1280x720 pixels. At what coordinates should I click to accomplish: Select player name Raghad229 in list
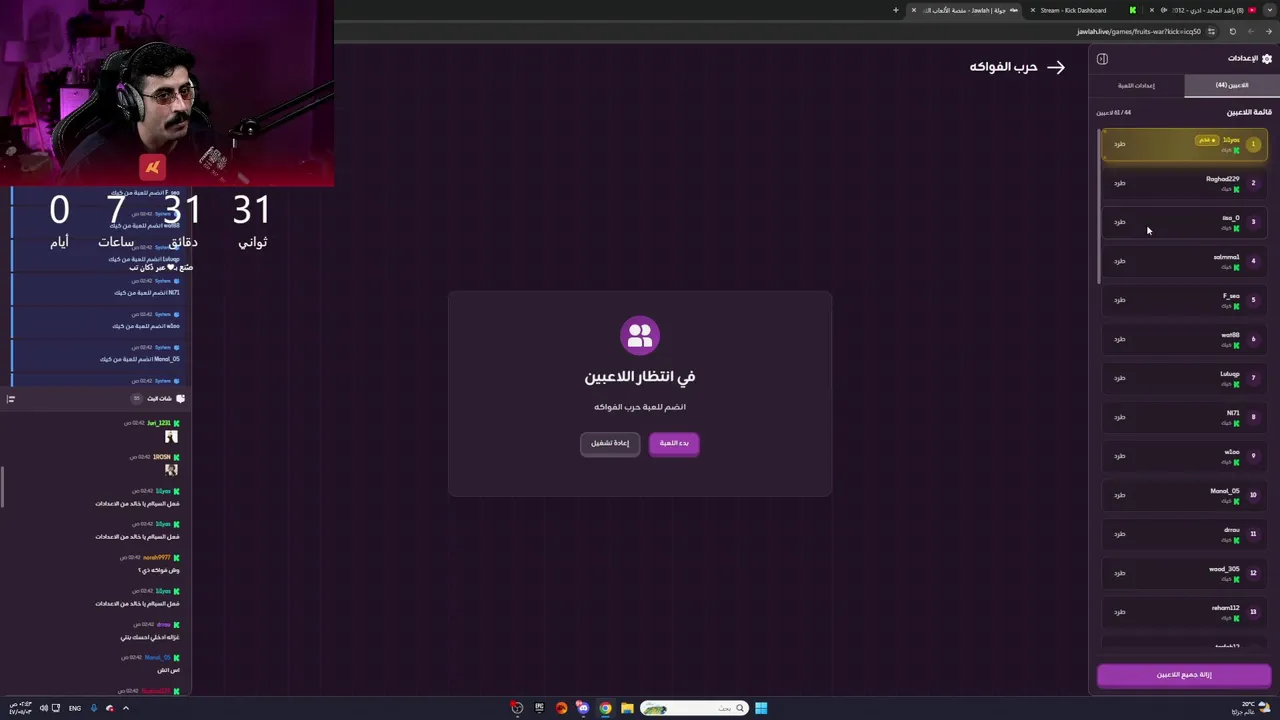click(x=1222, y=179)
